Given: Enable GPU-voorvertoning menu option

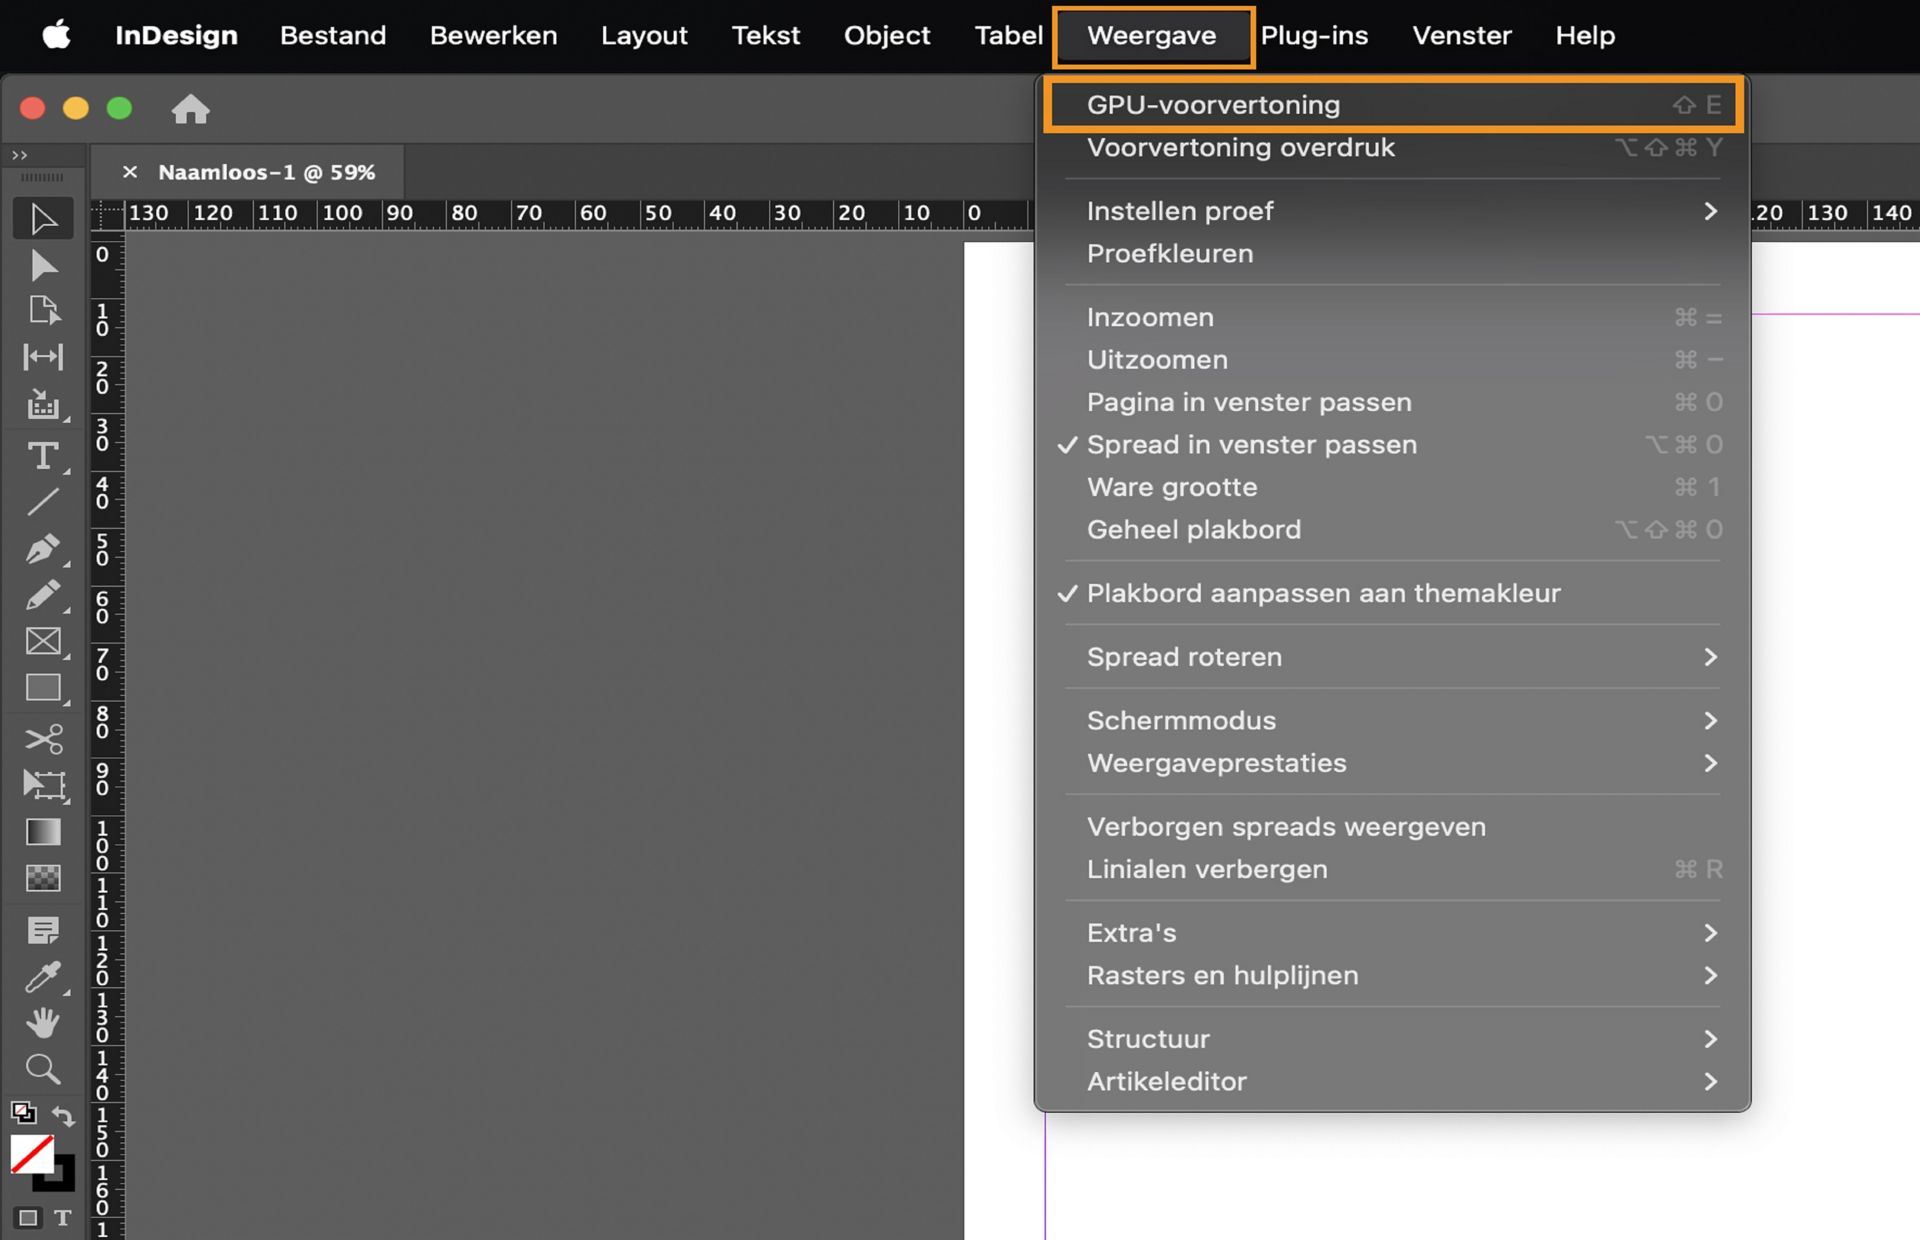Looking at the screenshot, I should (1213, 105).
